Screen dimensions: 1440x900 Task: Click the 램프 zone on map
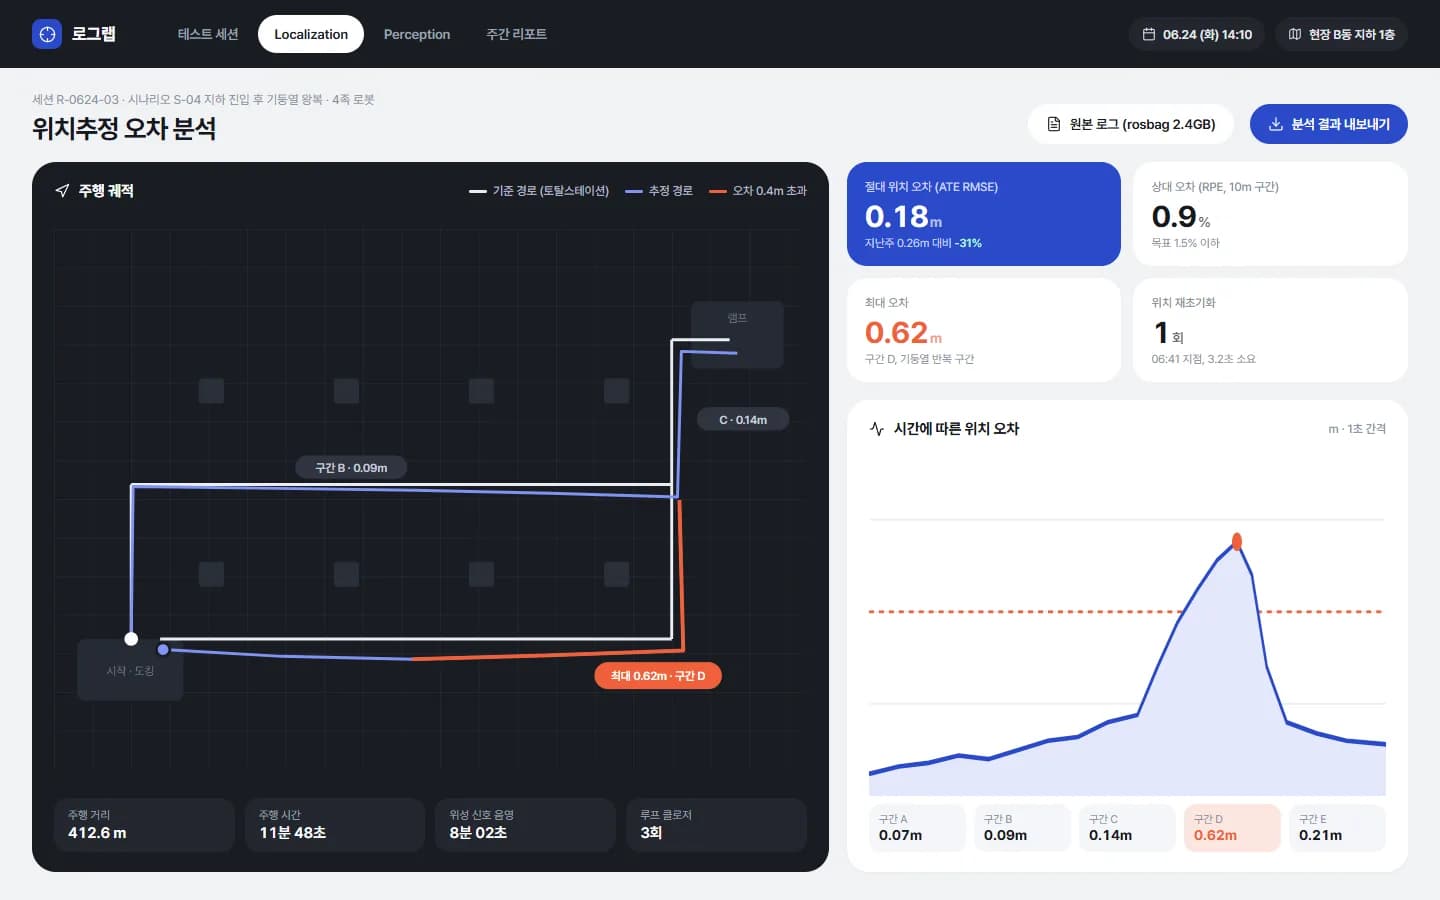coord(737,334)
